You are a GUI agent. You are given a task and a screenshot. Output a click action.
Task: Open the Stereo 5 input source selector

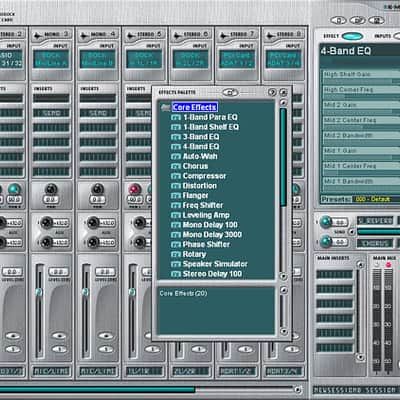click(144, 59)
